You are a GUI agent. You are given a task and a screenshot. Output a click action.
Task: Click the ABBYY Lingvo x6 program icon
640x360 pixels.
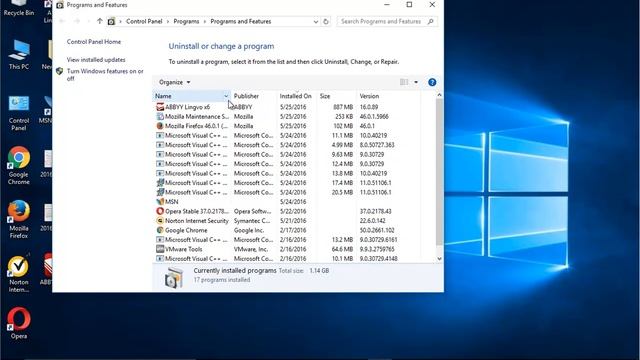pyautogui.click(x=160, y=107)
